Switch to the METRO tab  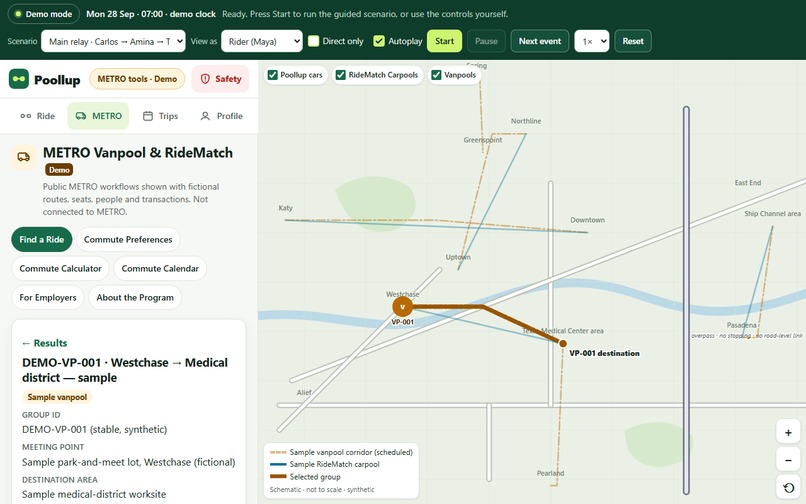click(98, 116)
